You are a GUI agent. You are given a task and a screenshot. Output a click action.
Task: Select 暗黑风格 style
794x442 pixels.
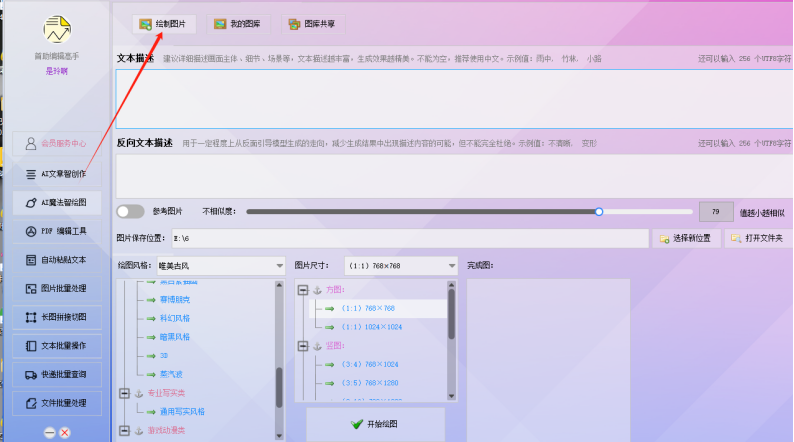175,337
